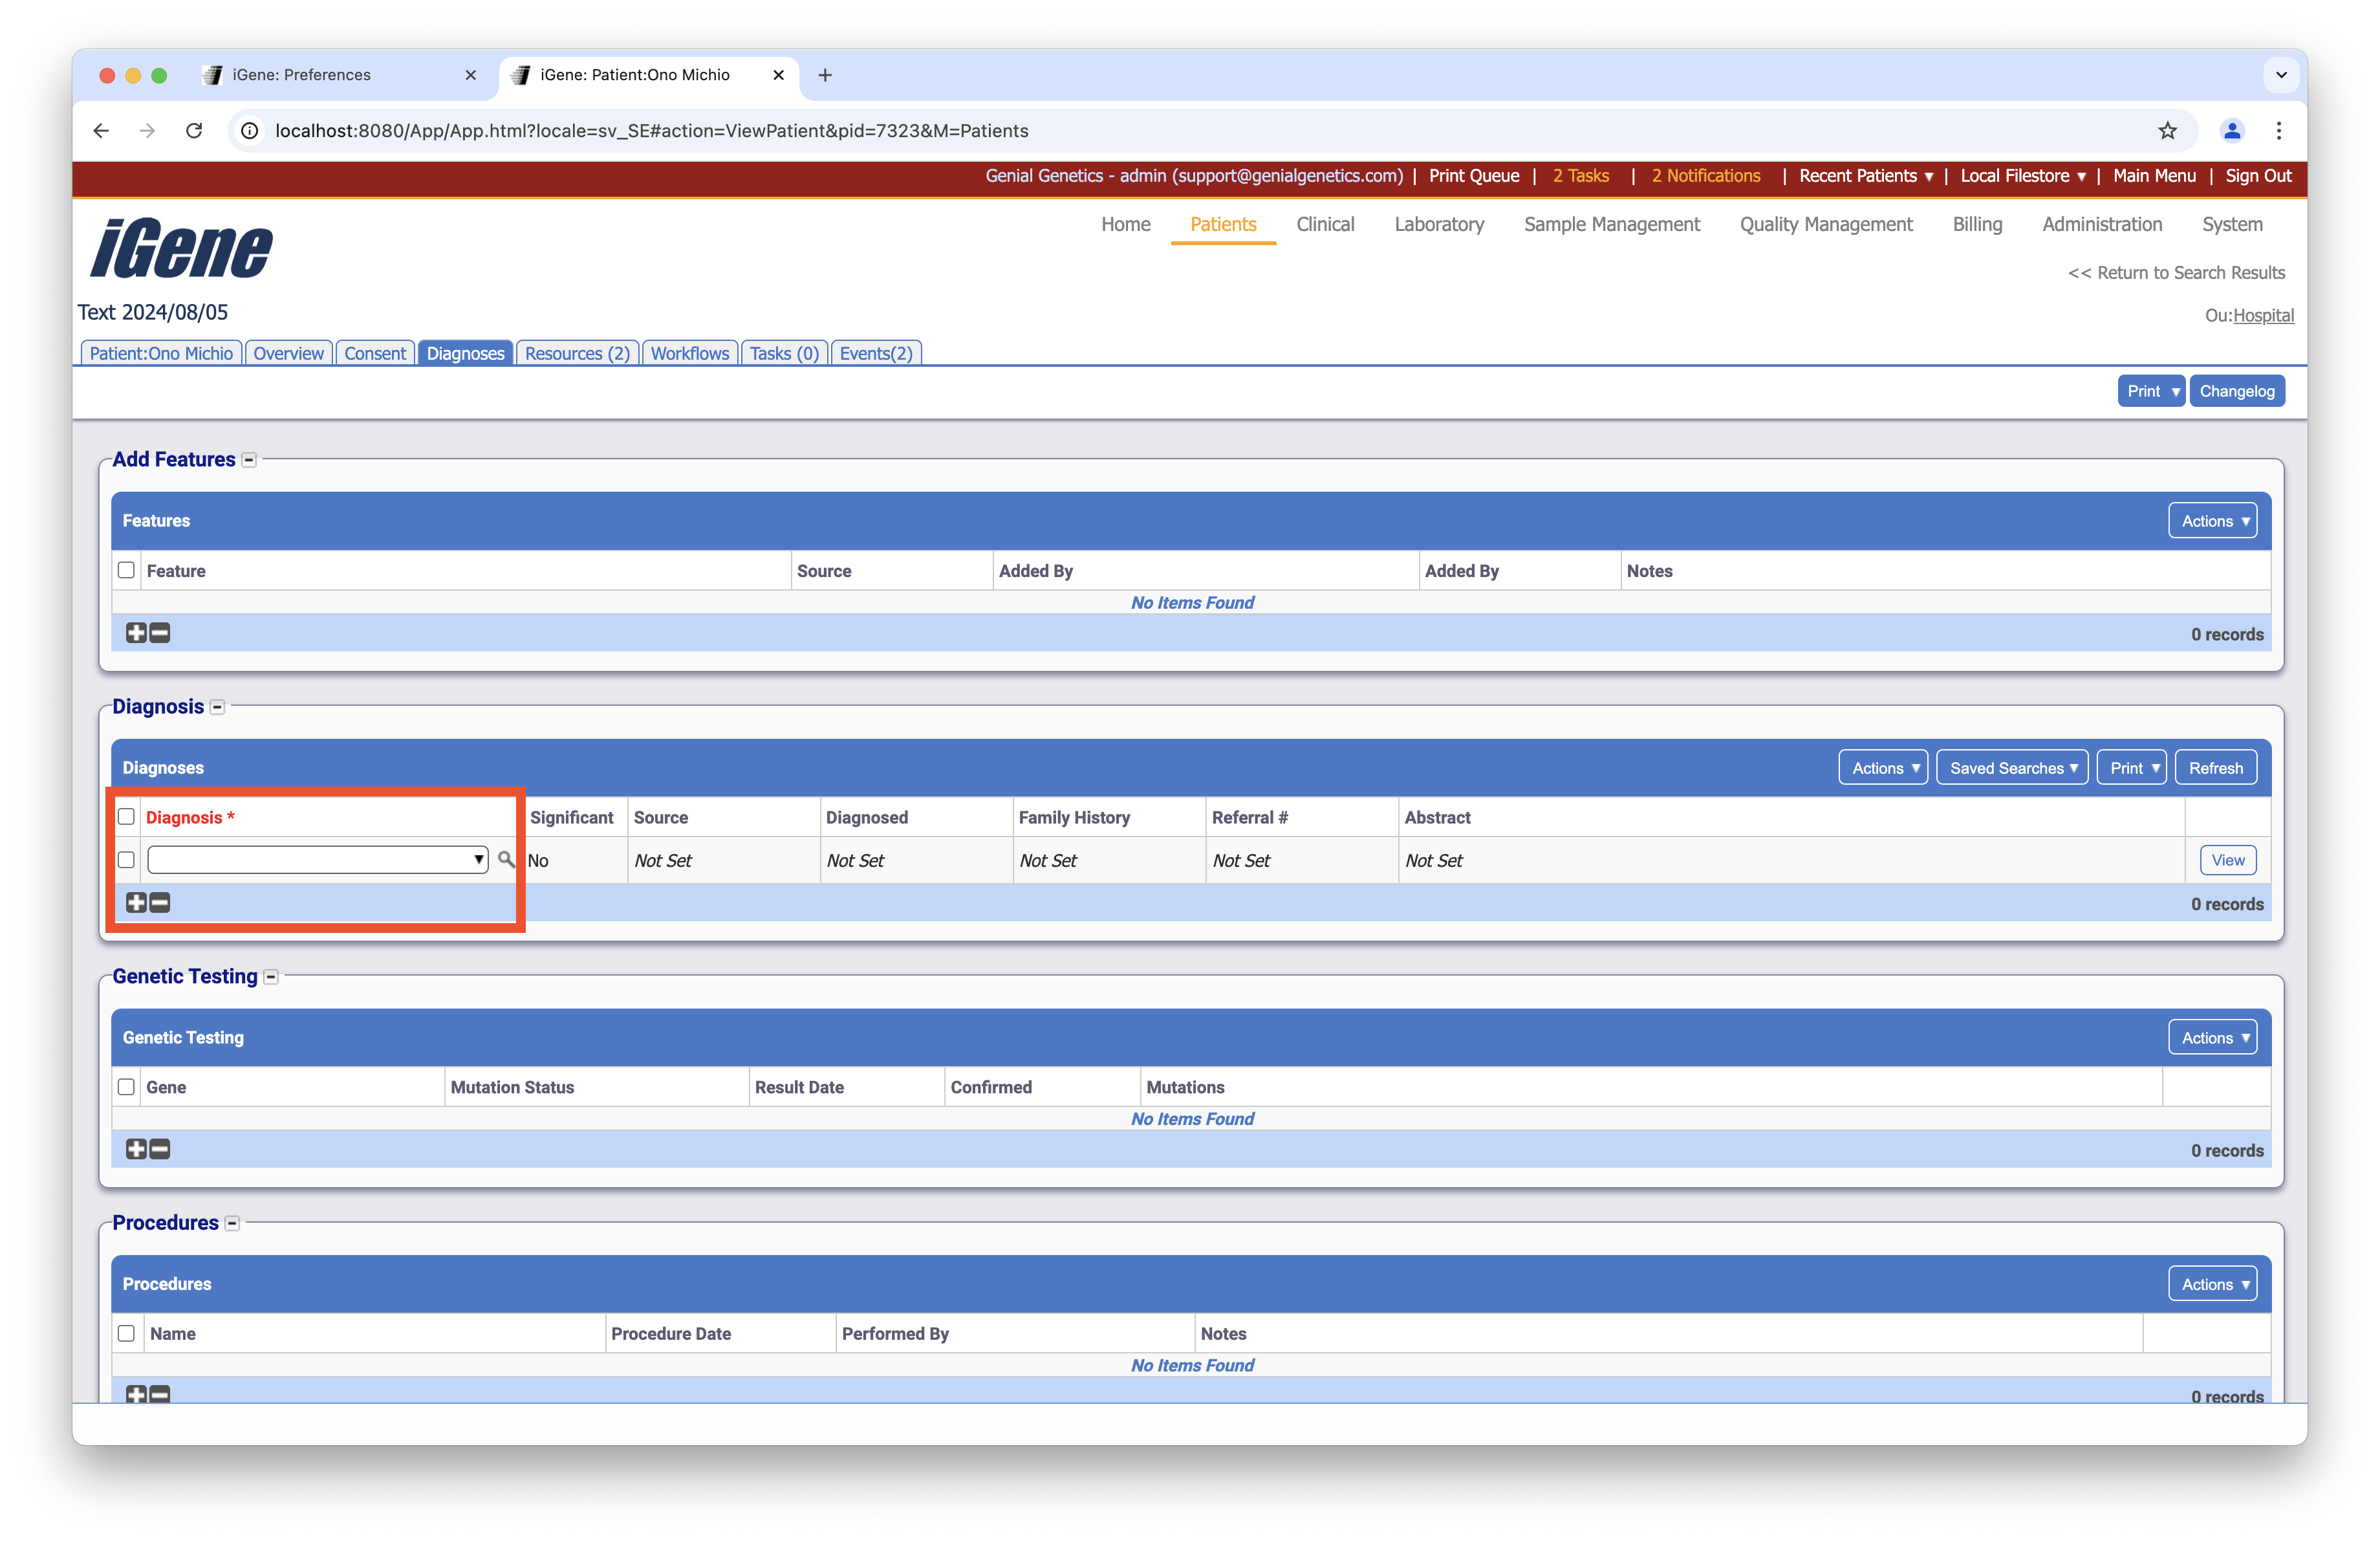
Task: Click the iGene logo
Action: 182,248
